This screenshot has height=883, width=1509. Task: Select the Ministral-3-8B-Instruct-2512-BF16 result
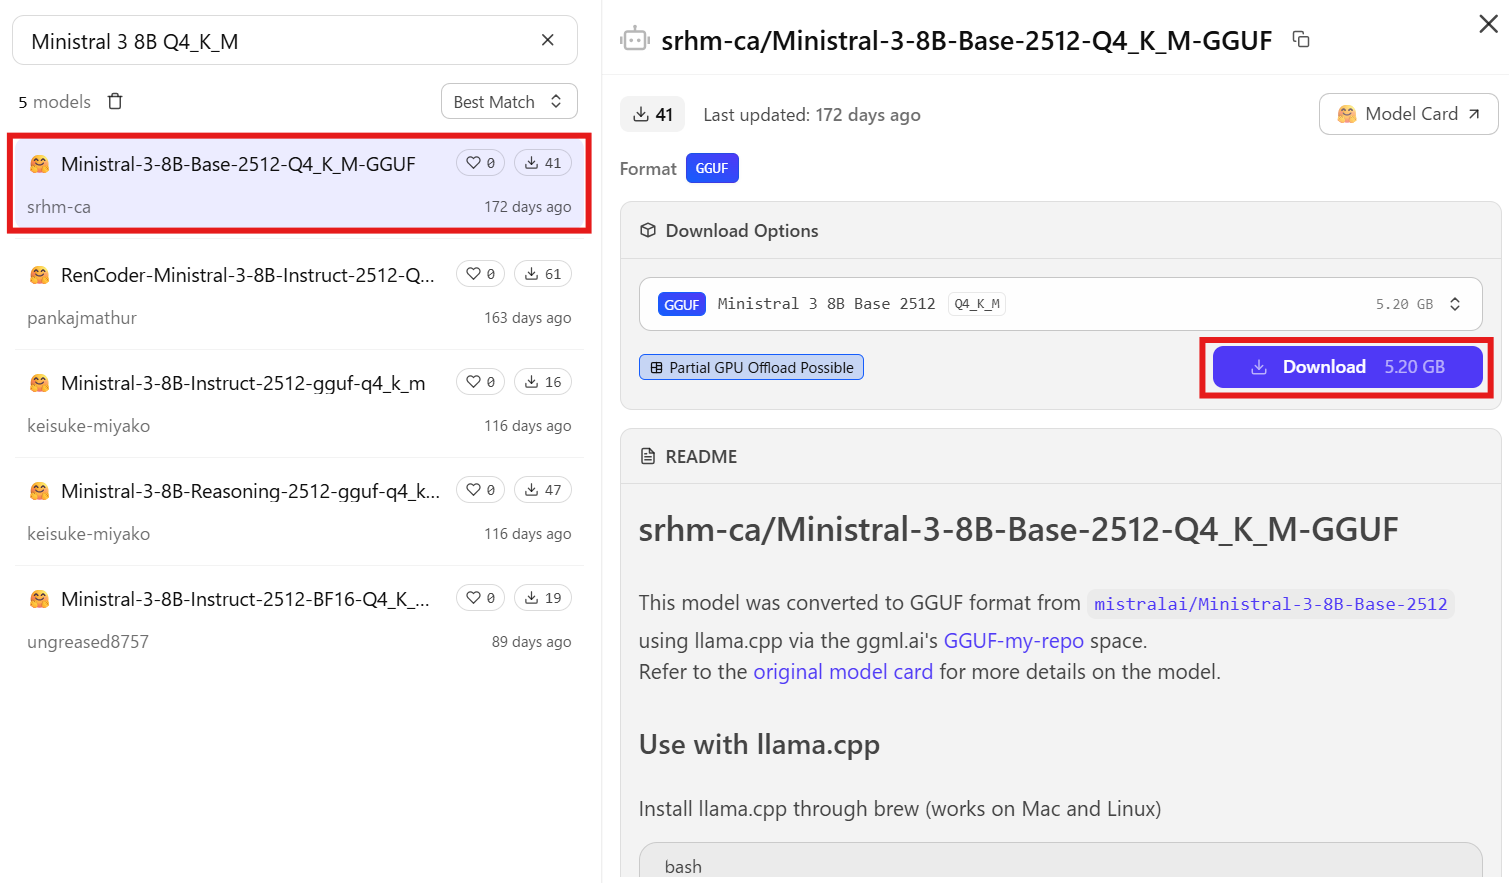click(x=298, y=619)
